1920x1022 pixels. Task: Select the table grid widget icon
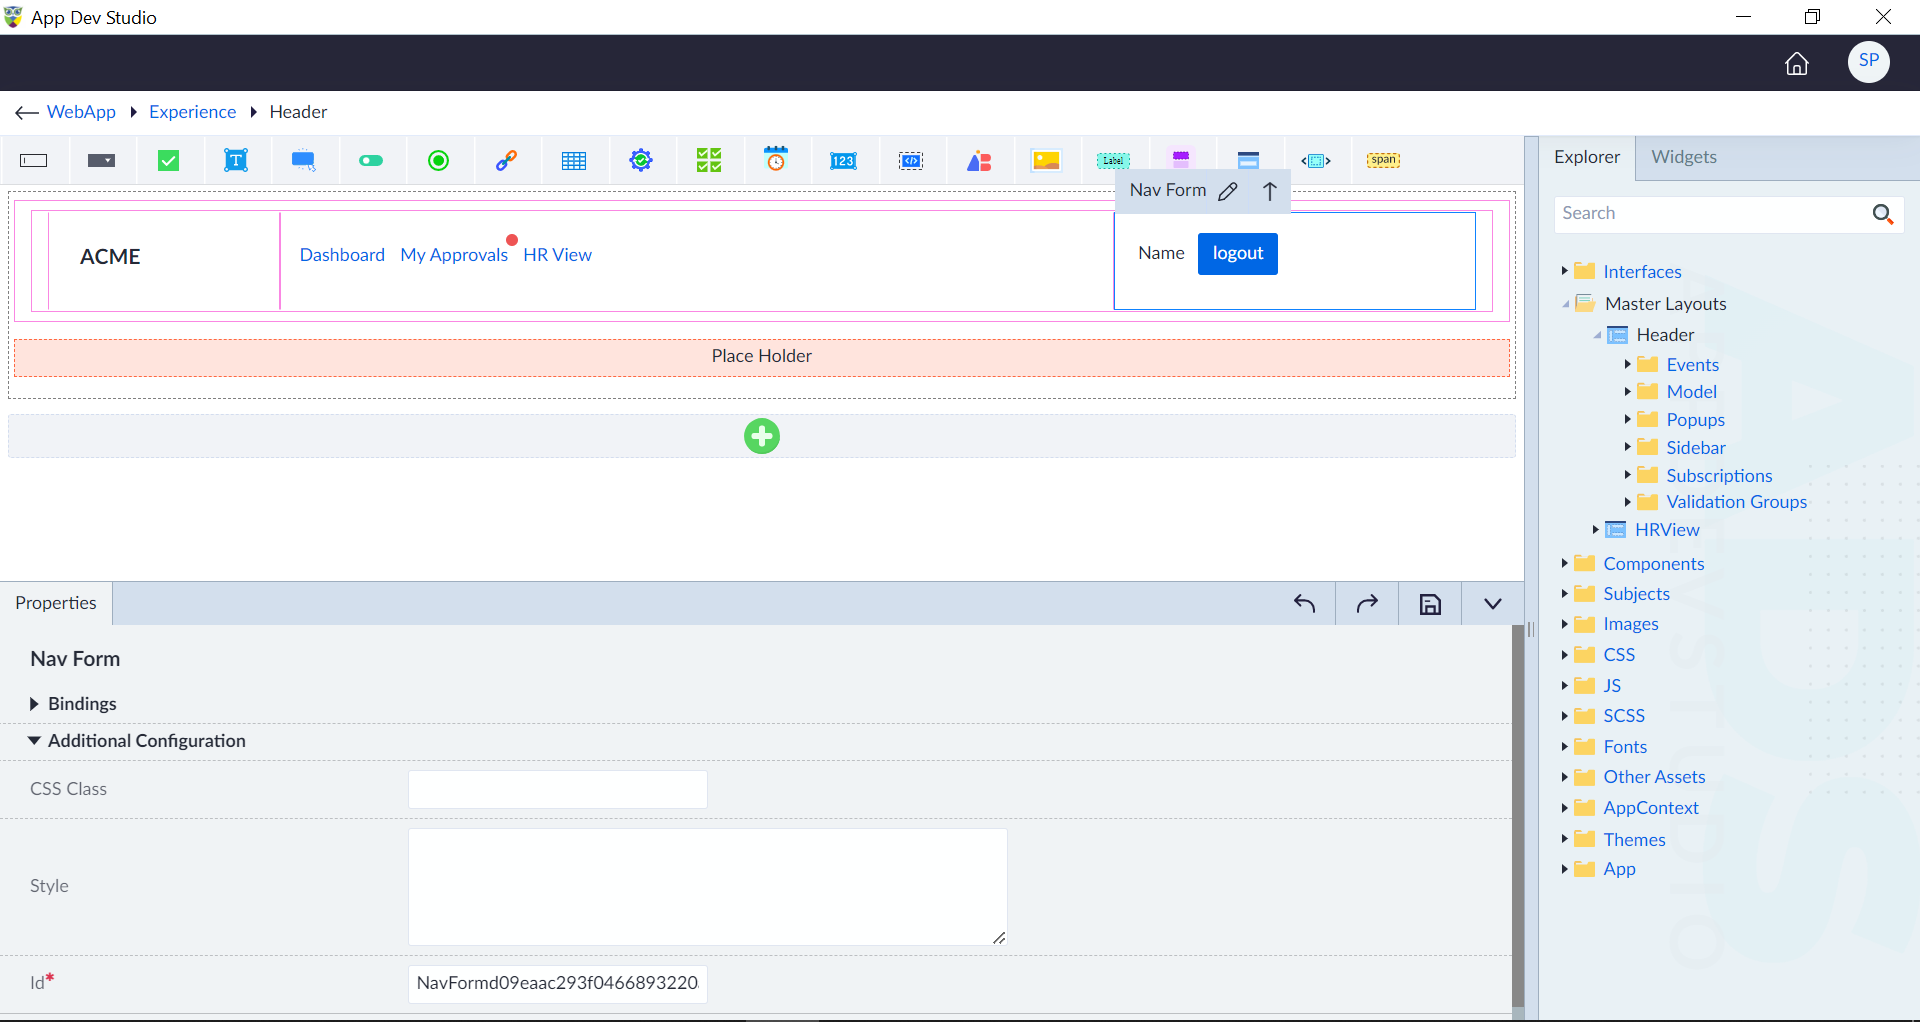click(x=574, y=161)
